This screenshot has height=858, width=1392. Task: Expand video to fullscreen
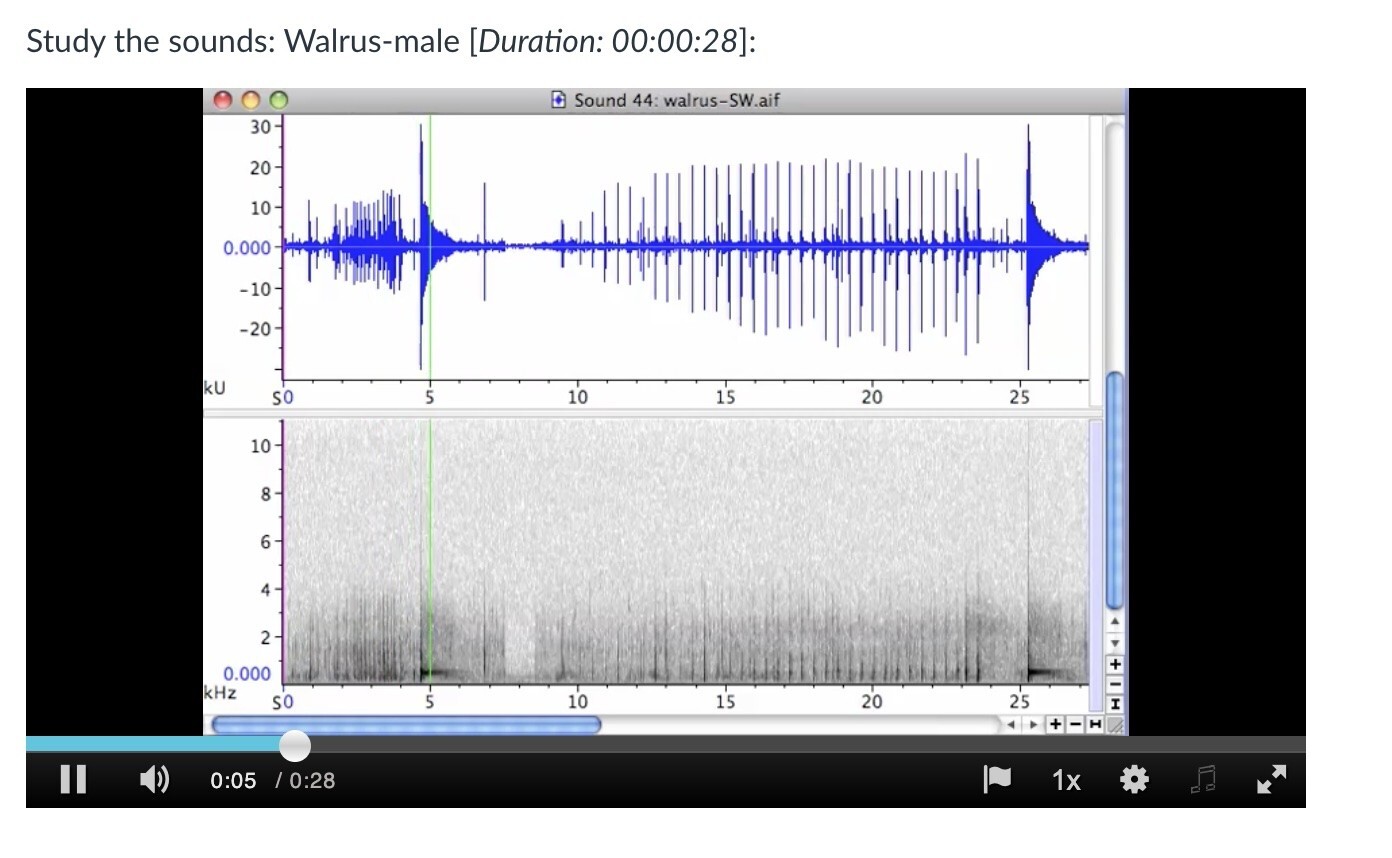pos(1271,779)
